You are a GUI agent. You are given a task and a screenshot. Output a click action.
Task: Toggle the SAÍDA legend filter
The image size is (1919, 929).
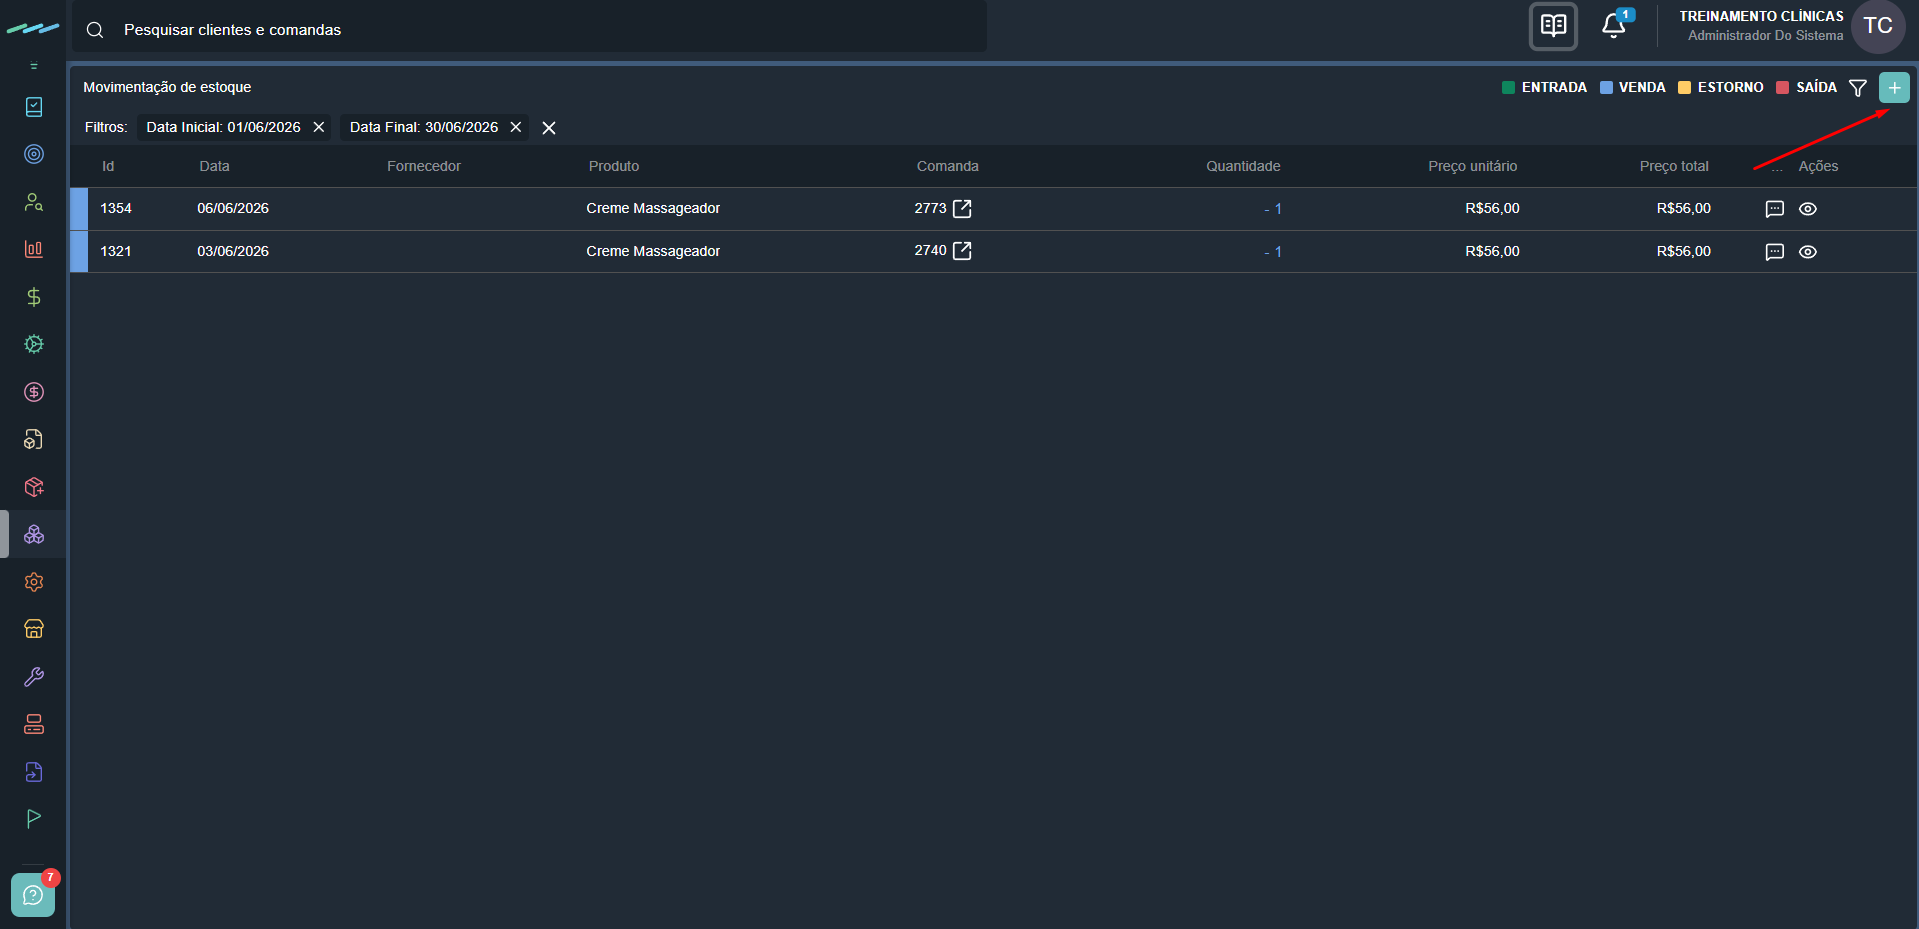point(1806,87)
